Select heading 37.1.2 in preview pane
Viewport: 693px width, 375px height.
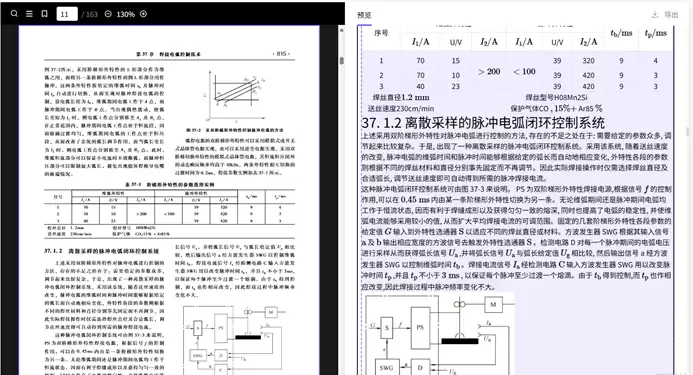click(483, 122)
